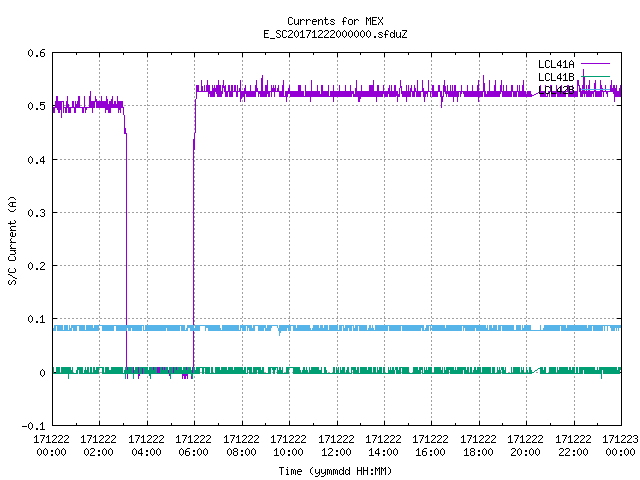Click the x-axis tick '171222 22:00'
The height and width of the screenshot is (480, 640).
tap(573, 445)
